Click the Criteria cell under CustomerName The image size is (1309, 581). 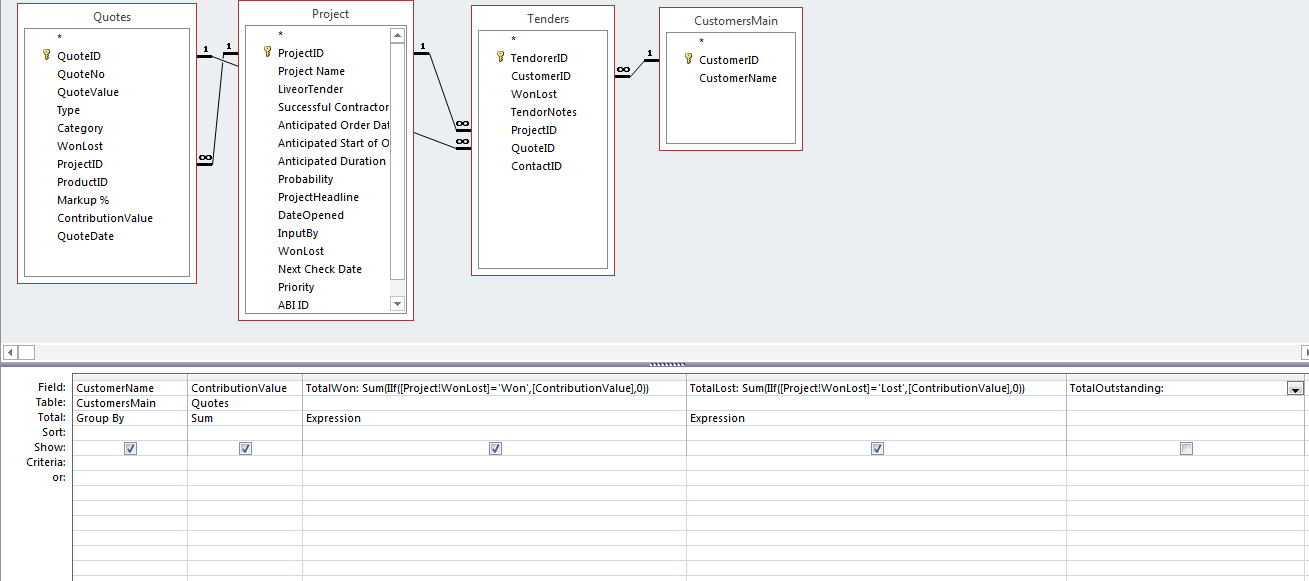pyautogui.click(x=130, y=463)
